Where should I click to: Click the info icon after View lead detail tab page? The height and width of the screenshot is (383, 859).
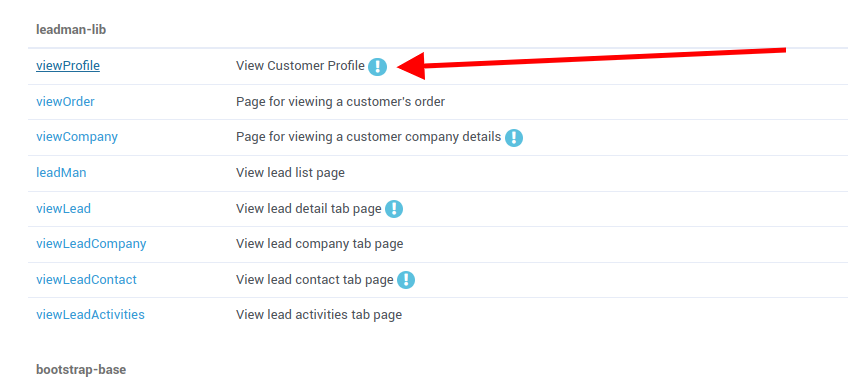(x=394, y=209)
